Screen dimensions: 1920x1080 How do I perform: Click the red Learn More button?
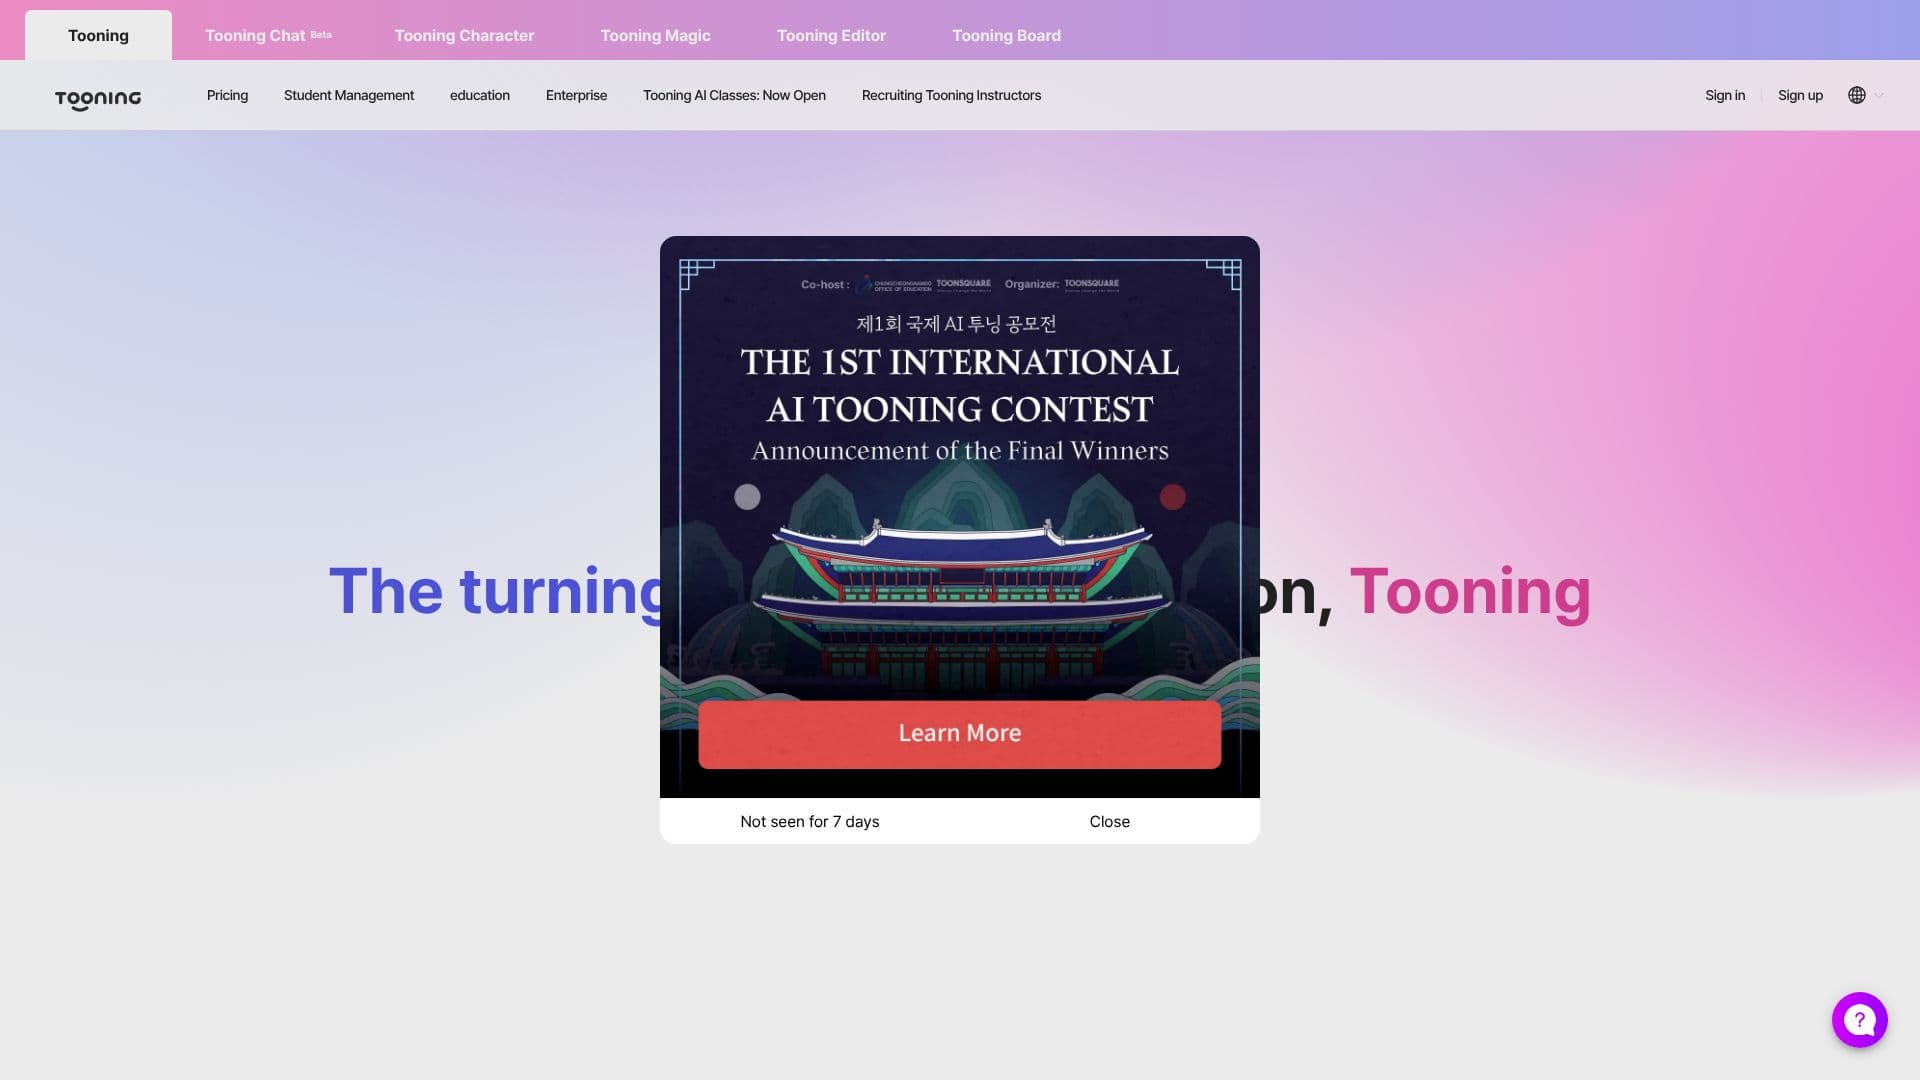pos(959,733)
